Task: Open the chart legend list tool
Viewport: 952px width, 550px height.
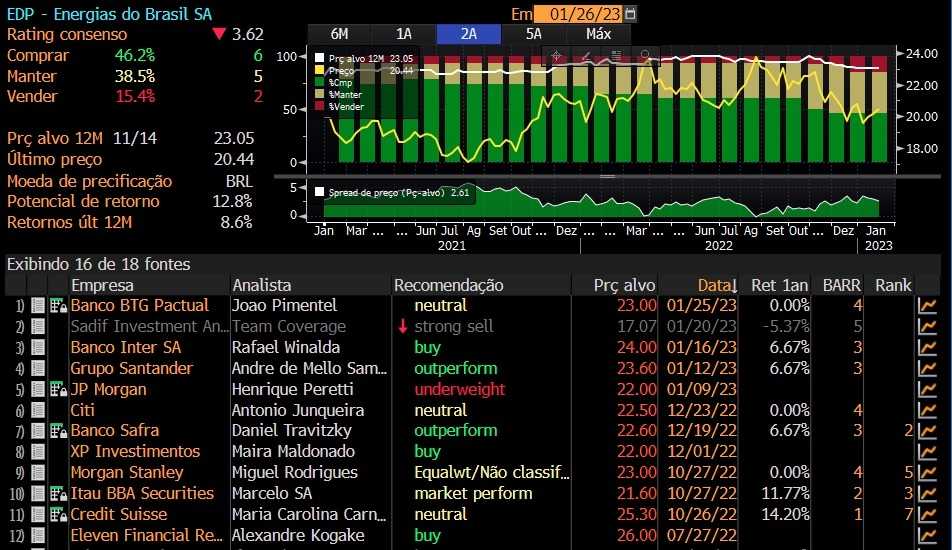Action: click(616, 56)
